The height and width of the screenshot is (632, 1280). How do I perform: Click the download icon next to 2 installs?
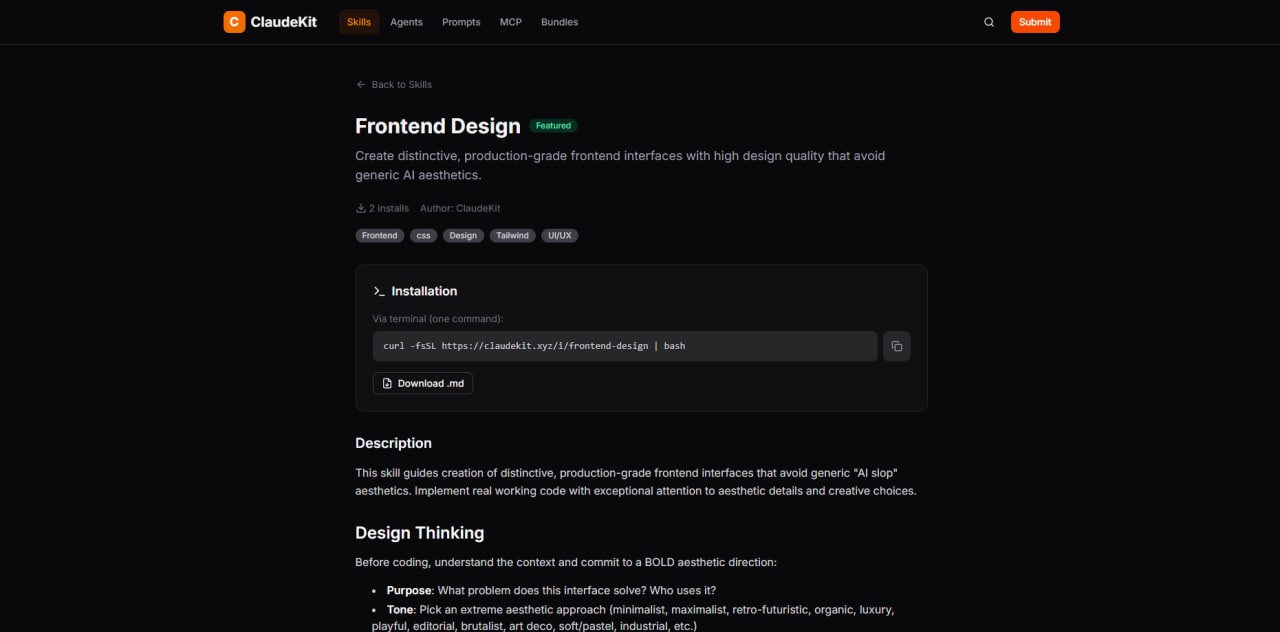(x=360, y=207)
